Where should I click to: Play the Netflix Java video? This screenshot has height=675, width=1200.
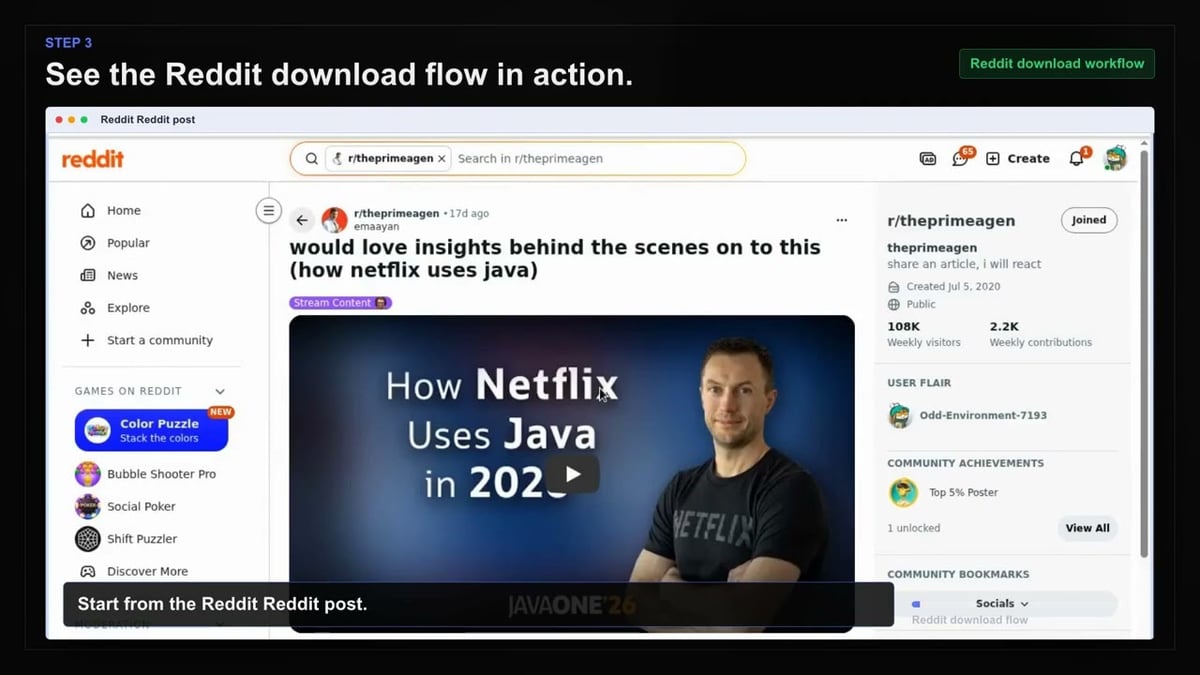coord(572,474)
